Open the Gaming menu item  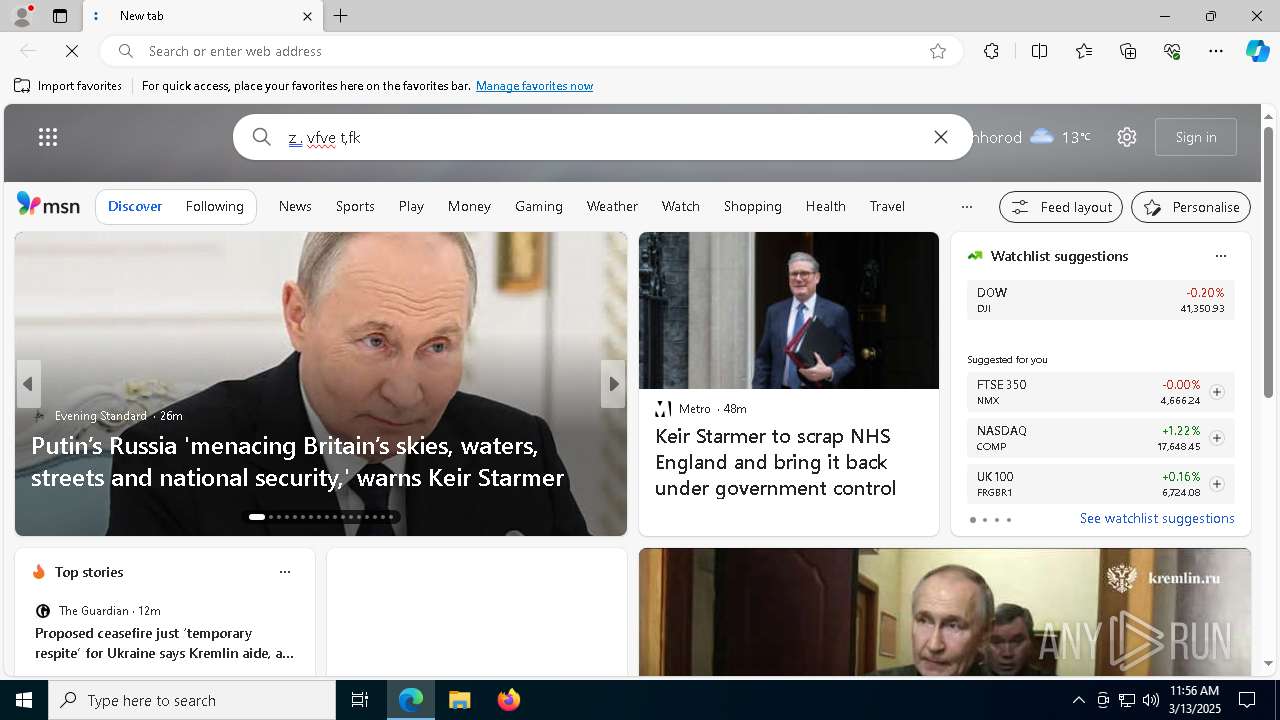click(x=539, y=206)
